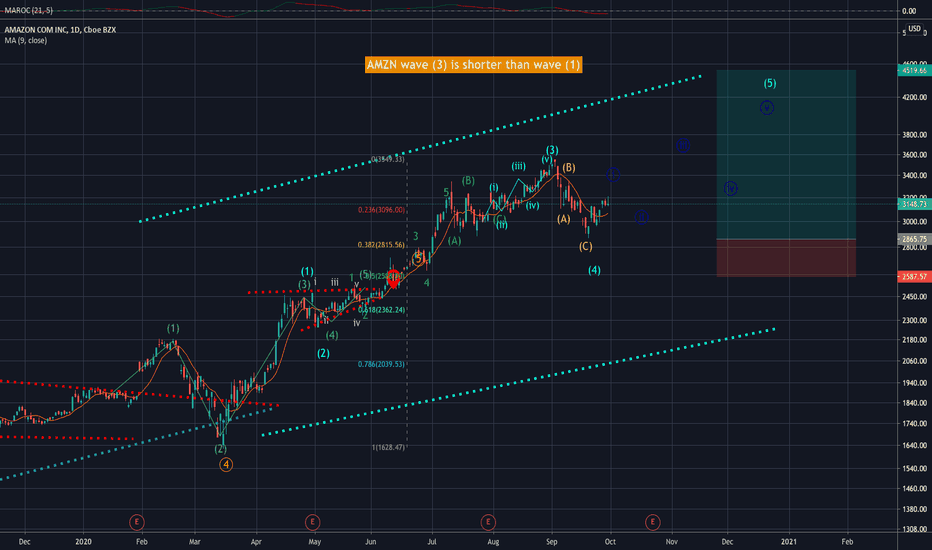Click the earnings E marker before Nov
The image size is (932, 550).
tap(653, 522)
